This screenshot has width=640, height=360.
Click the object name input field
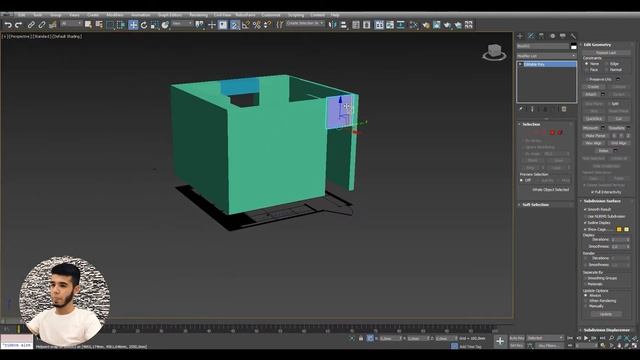(x=542, y=47)
